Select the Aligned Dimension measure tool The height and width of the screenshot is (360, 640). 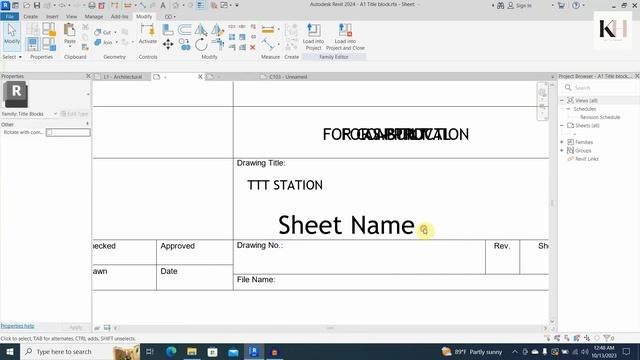click(x=268, y=29)
